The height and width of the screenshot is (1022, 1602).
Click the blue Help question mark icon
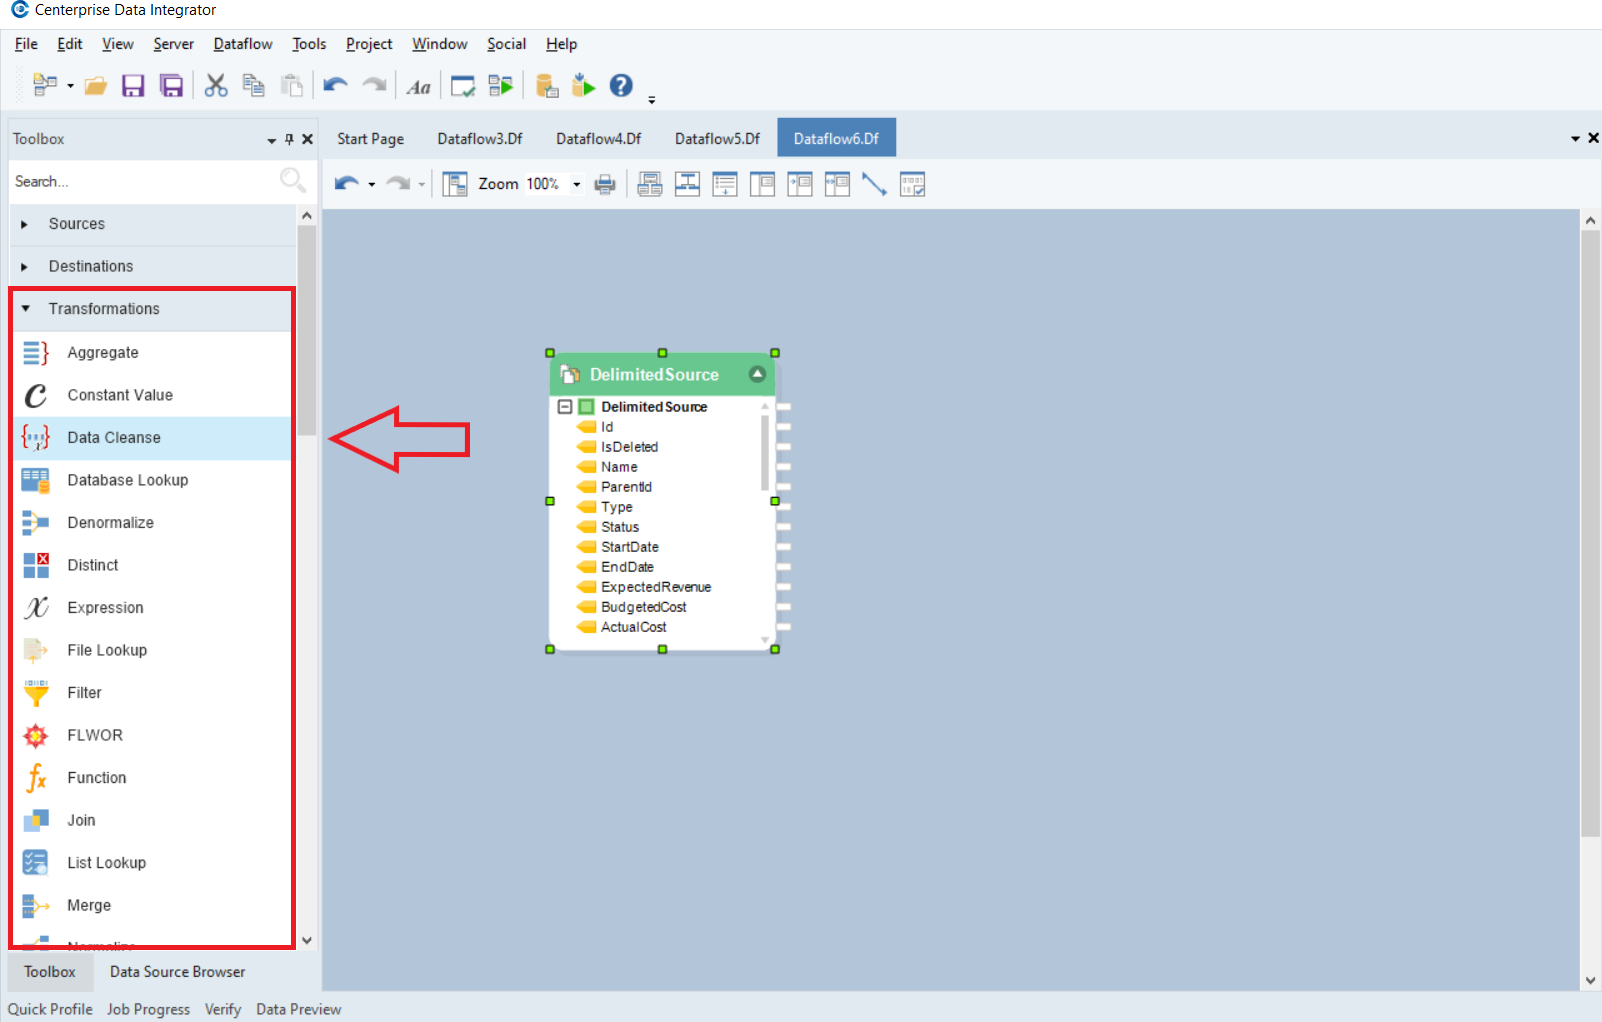[621, 86]
